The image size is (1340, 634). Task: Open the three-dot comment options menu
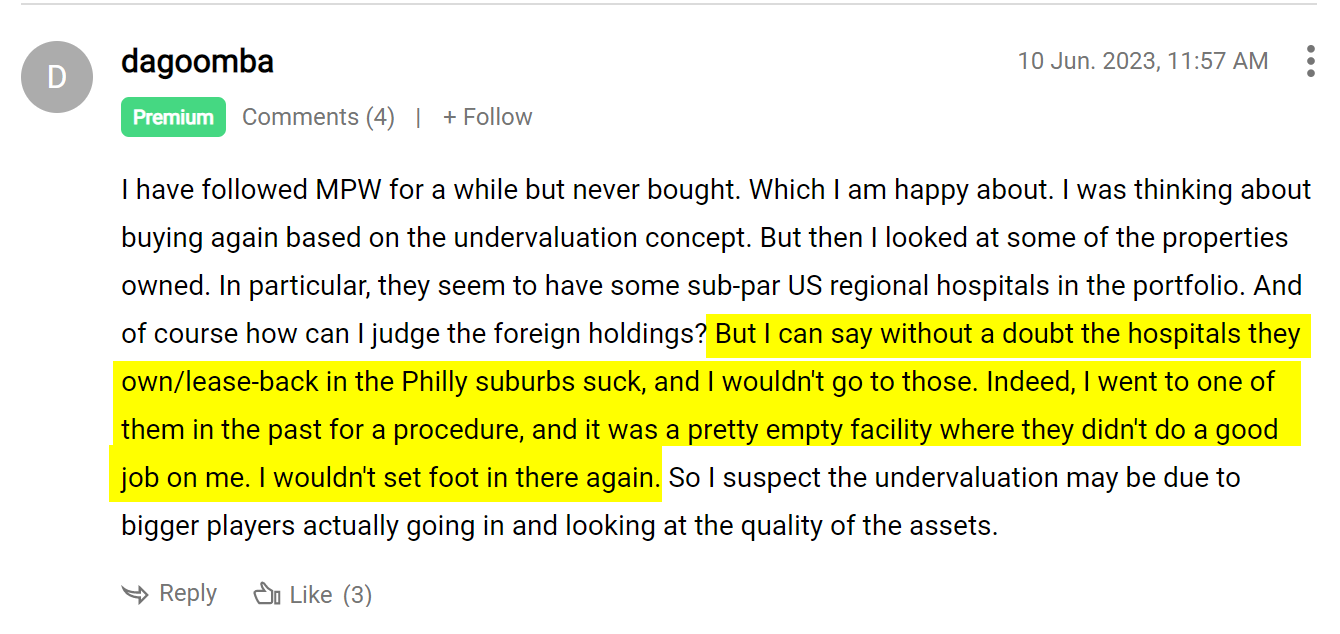click(1310, 61)
